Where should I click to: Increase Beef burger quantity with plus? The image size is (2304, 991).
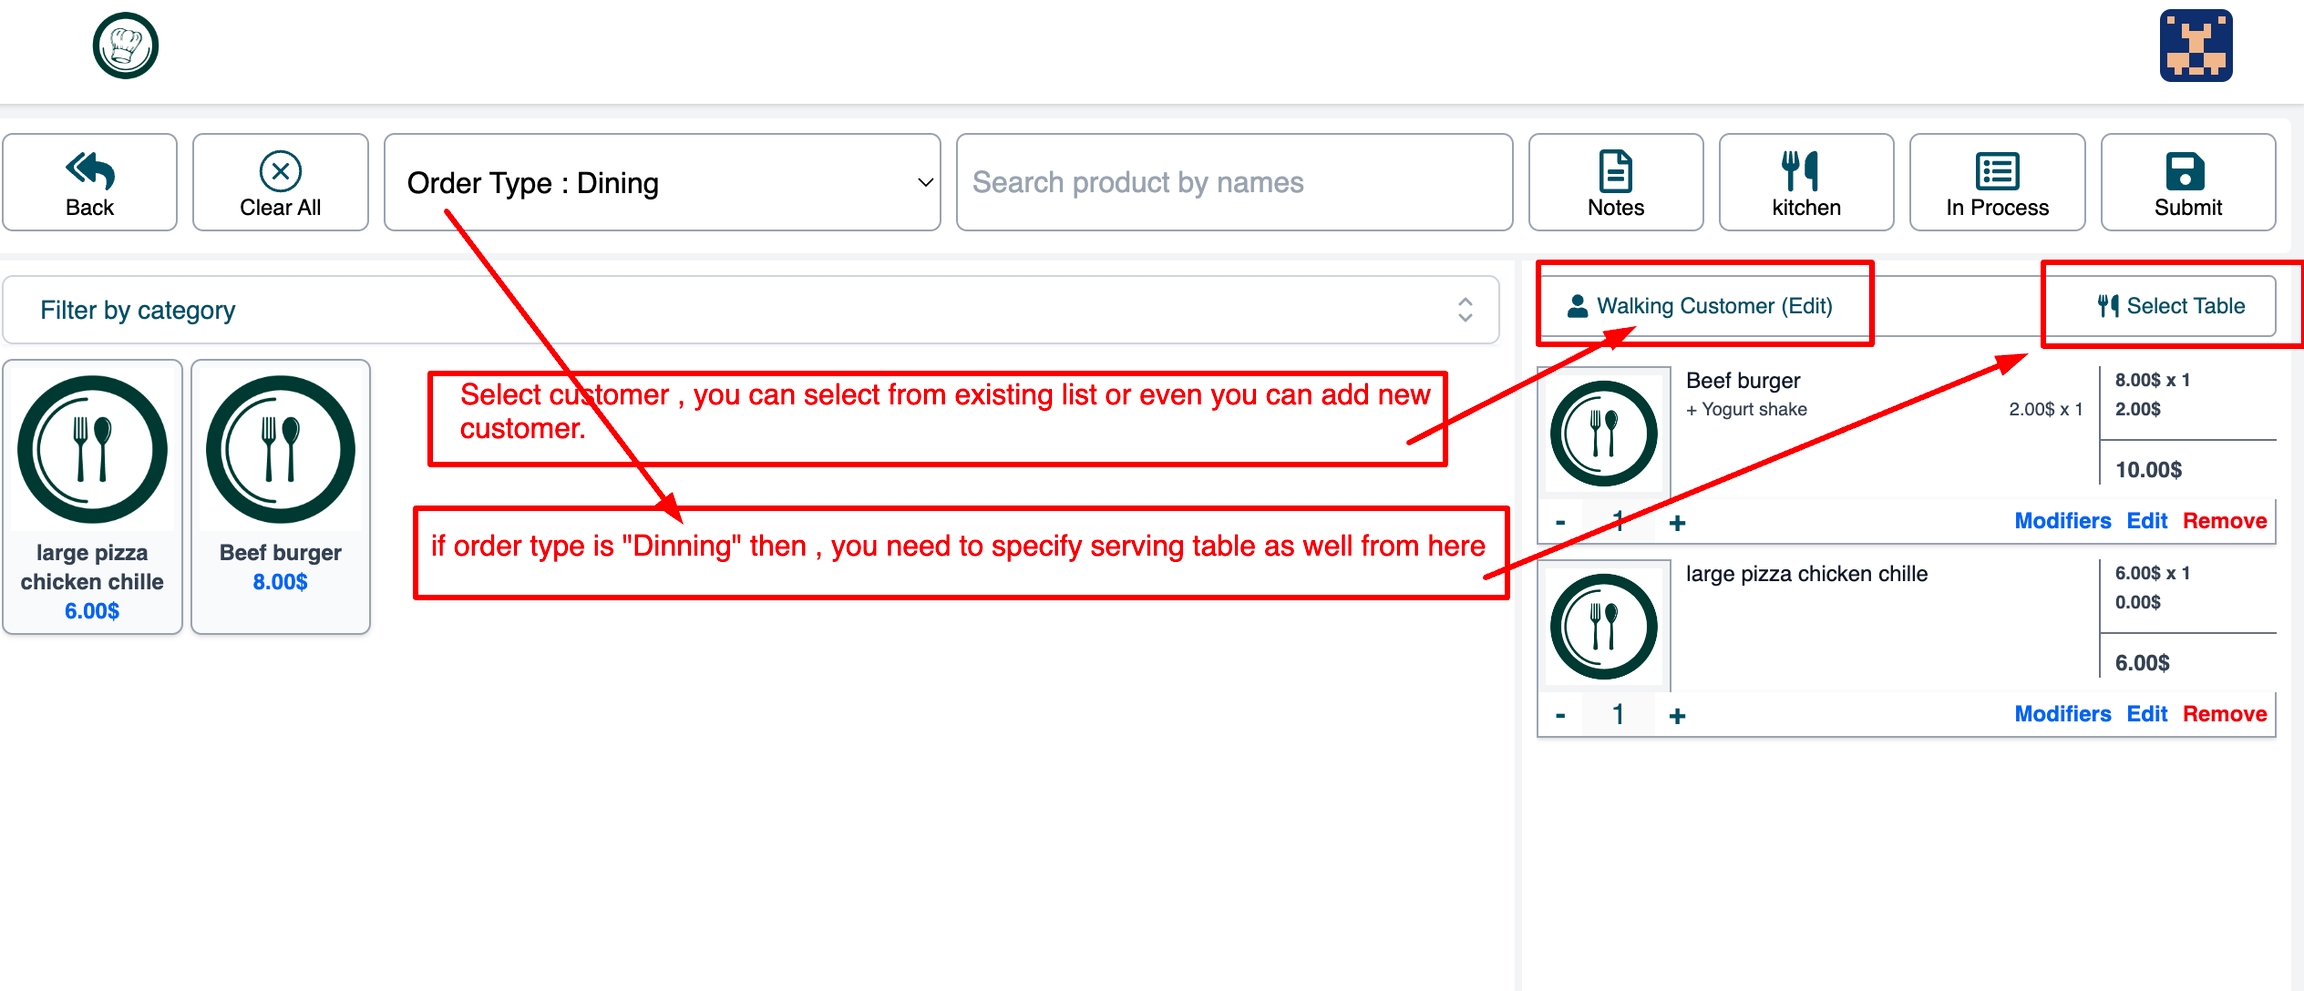click(x=1677, y=523)
